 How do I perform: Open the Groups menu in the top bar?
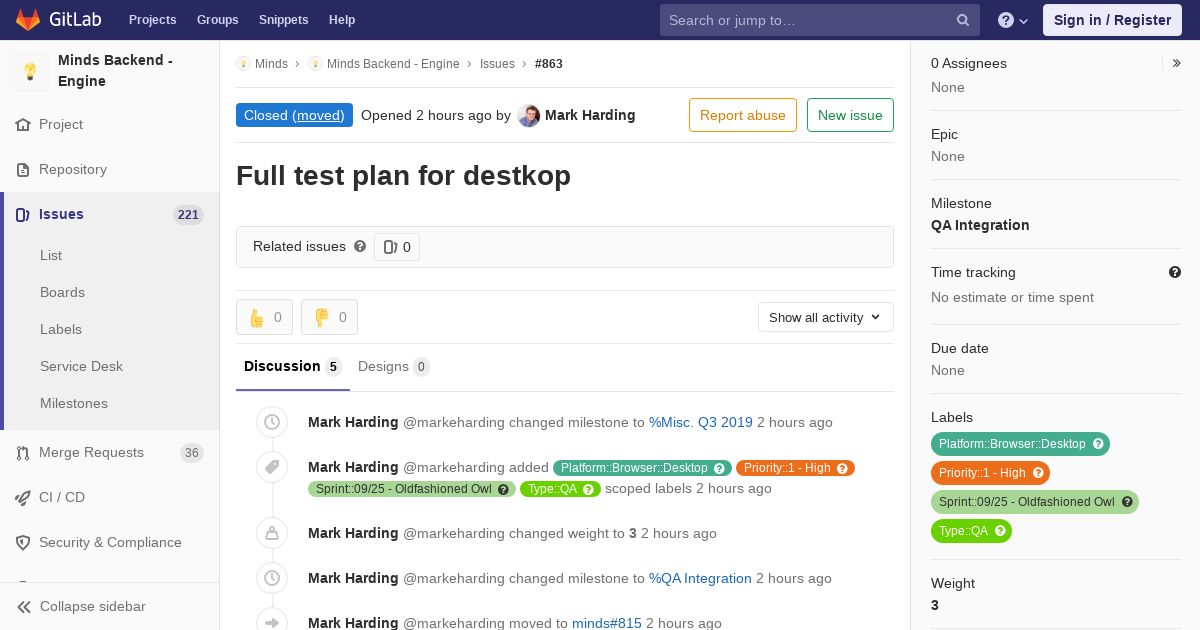pyautogui.click(x=218, y=20)
